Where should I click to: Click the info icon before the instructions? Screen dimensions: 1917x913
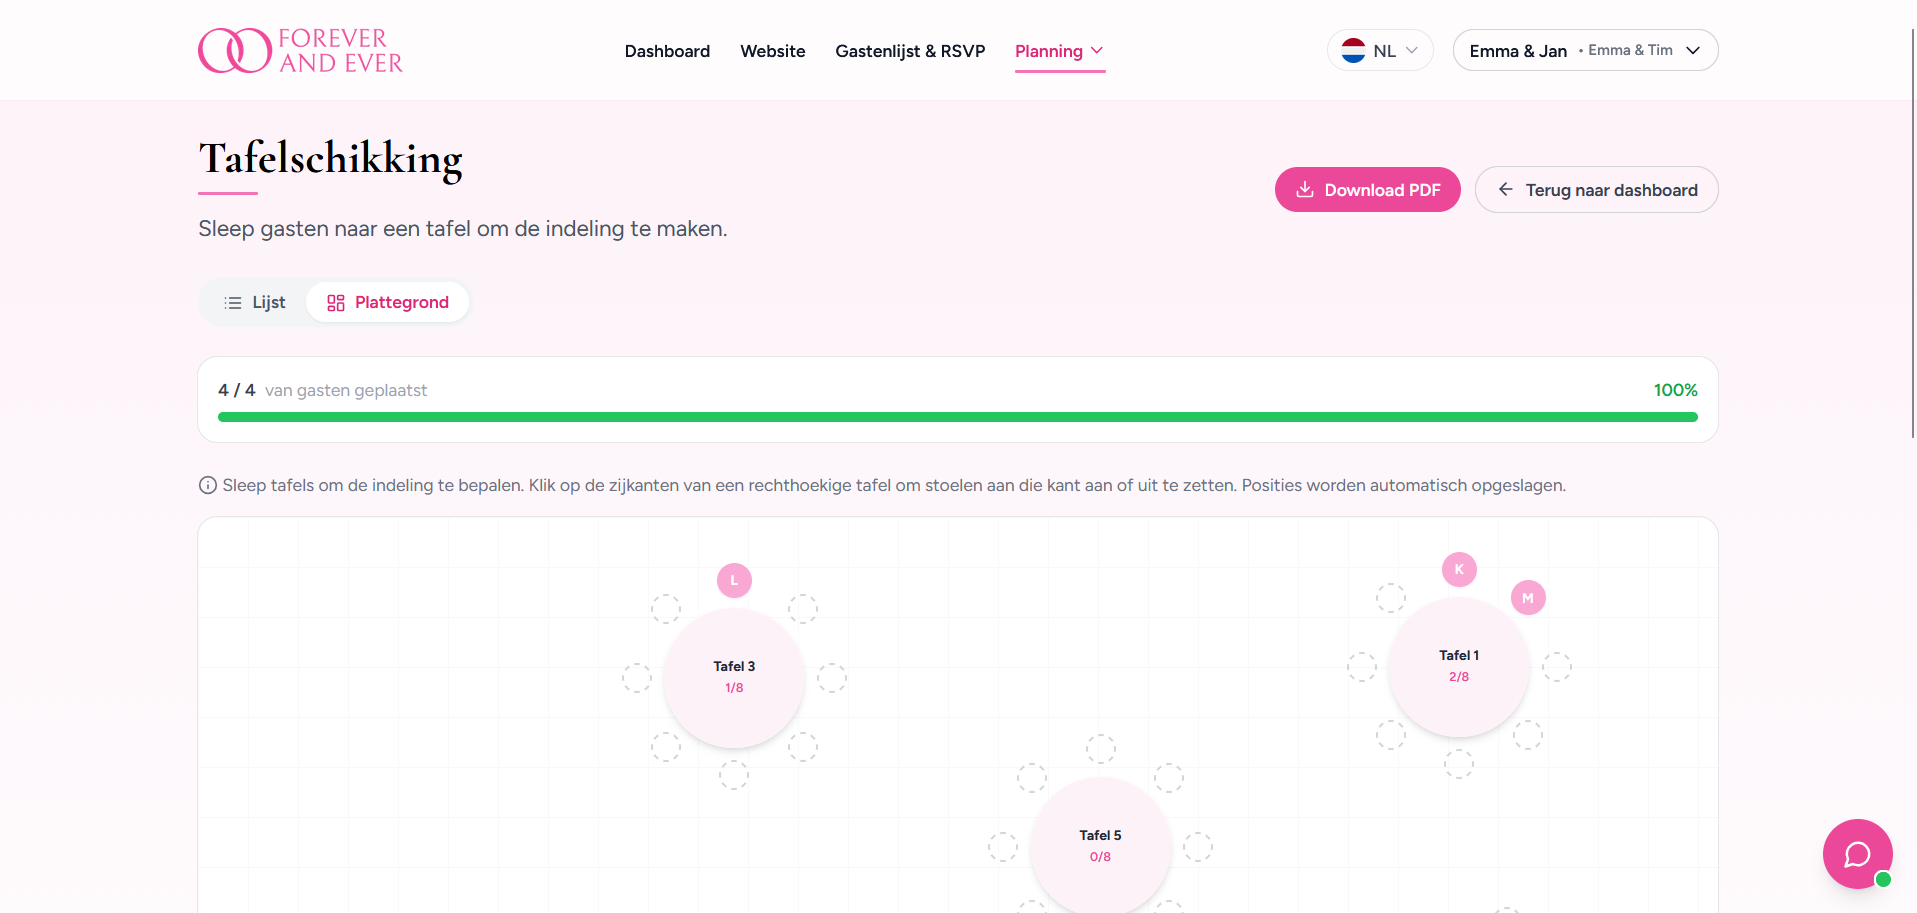click(208, 486)
